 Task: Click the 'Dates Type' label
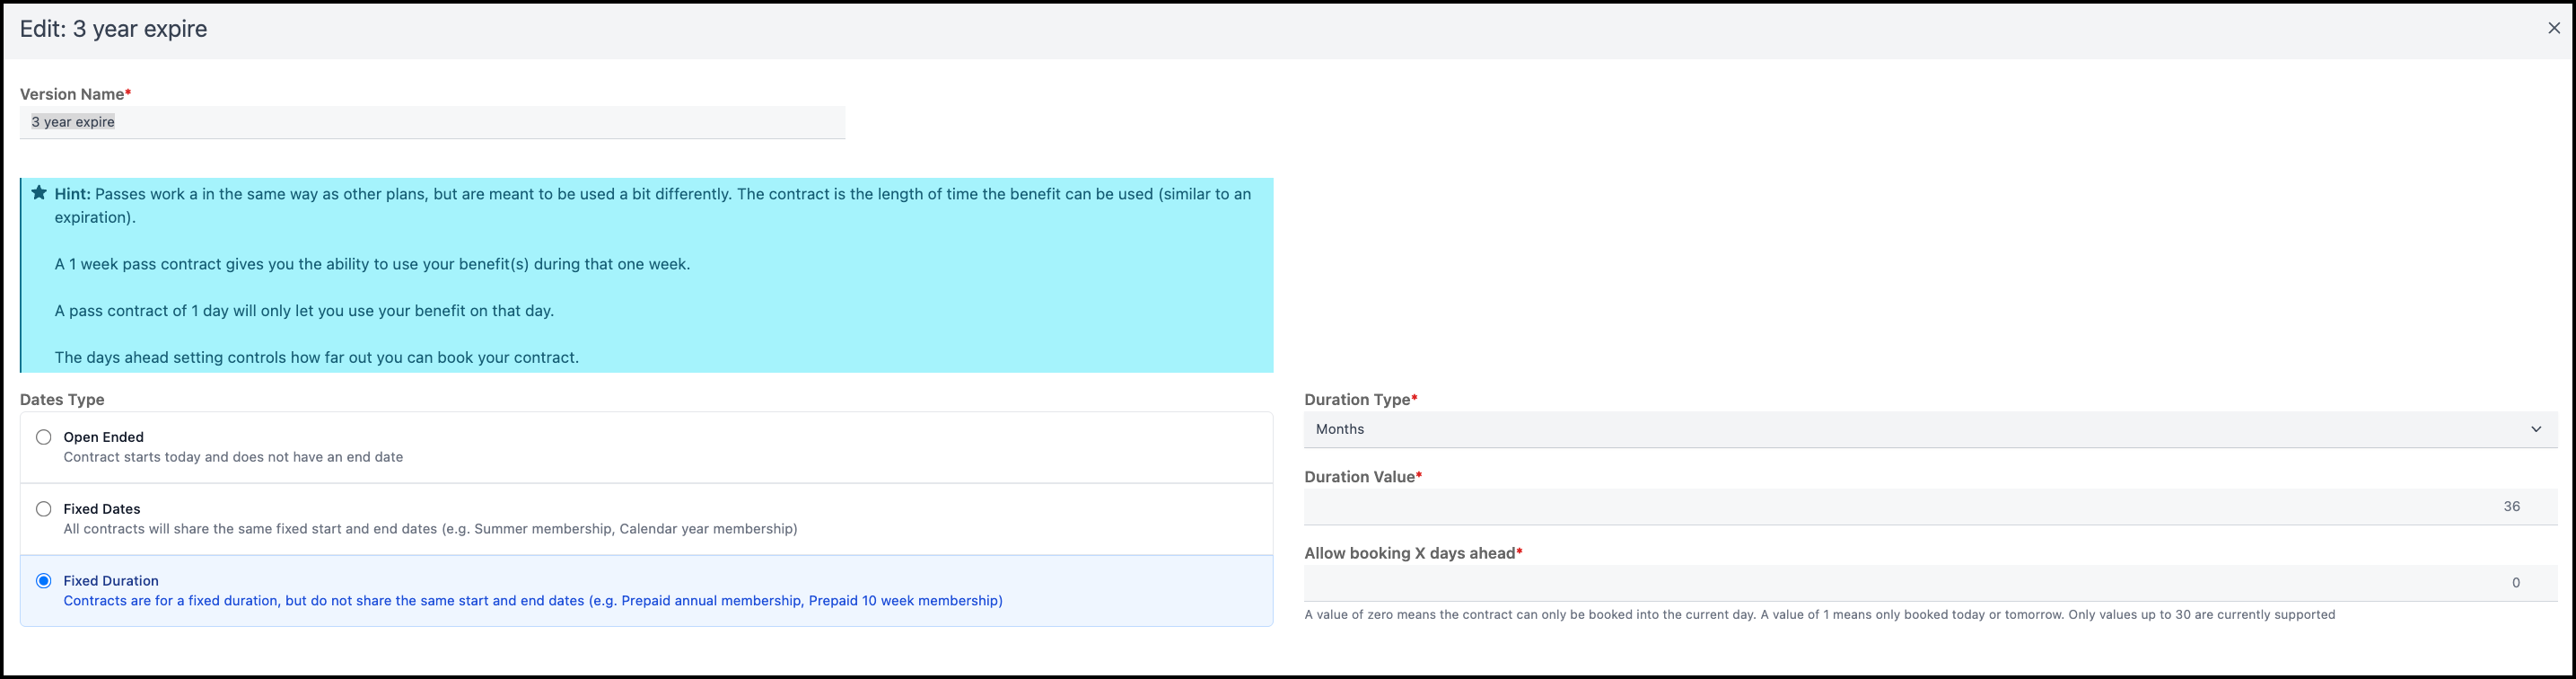coord(62,399)
